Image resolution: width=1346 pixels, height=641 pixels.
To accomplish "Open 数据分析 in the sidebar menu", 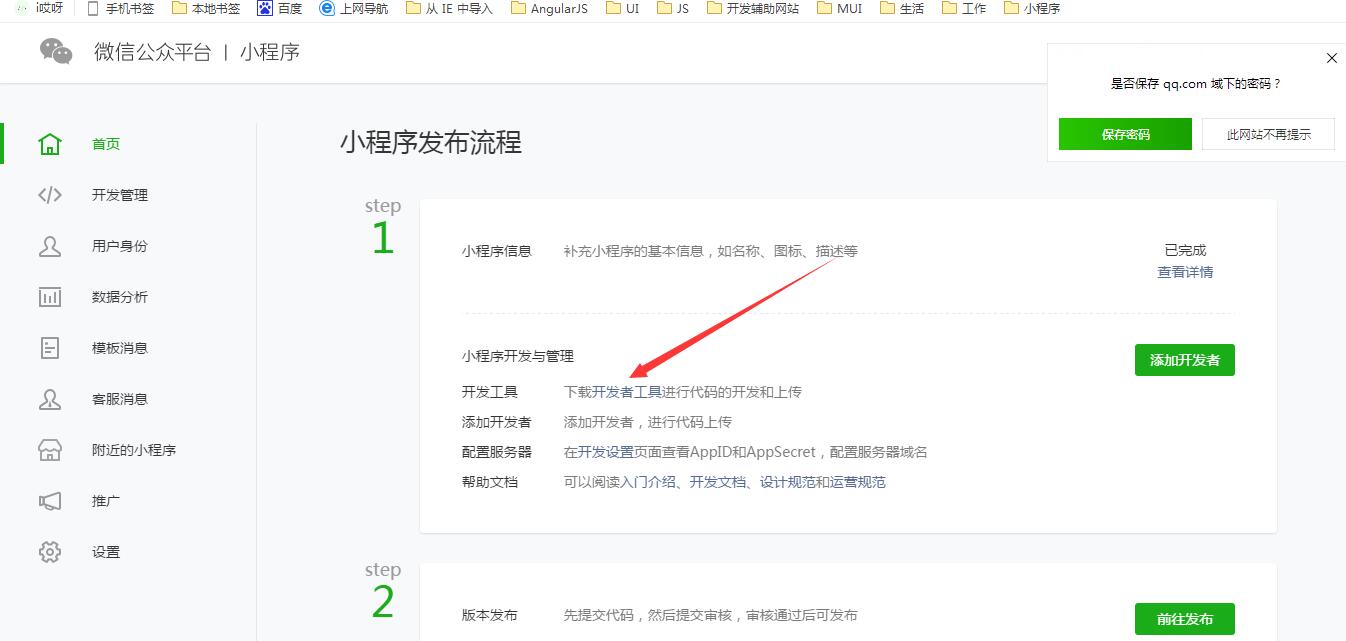I will click(x=120, y=297).
